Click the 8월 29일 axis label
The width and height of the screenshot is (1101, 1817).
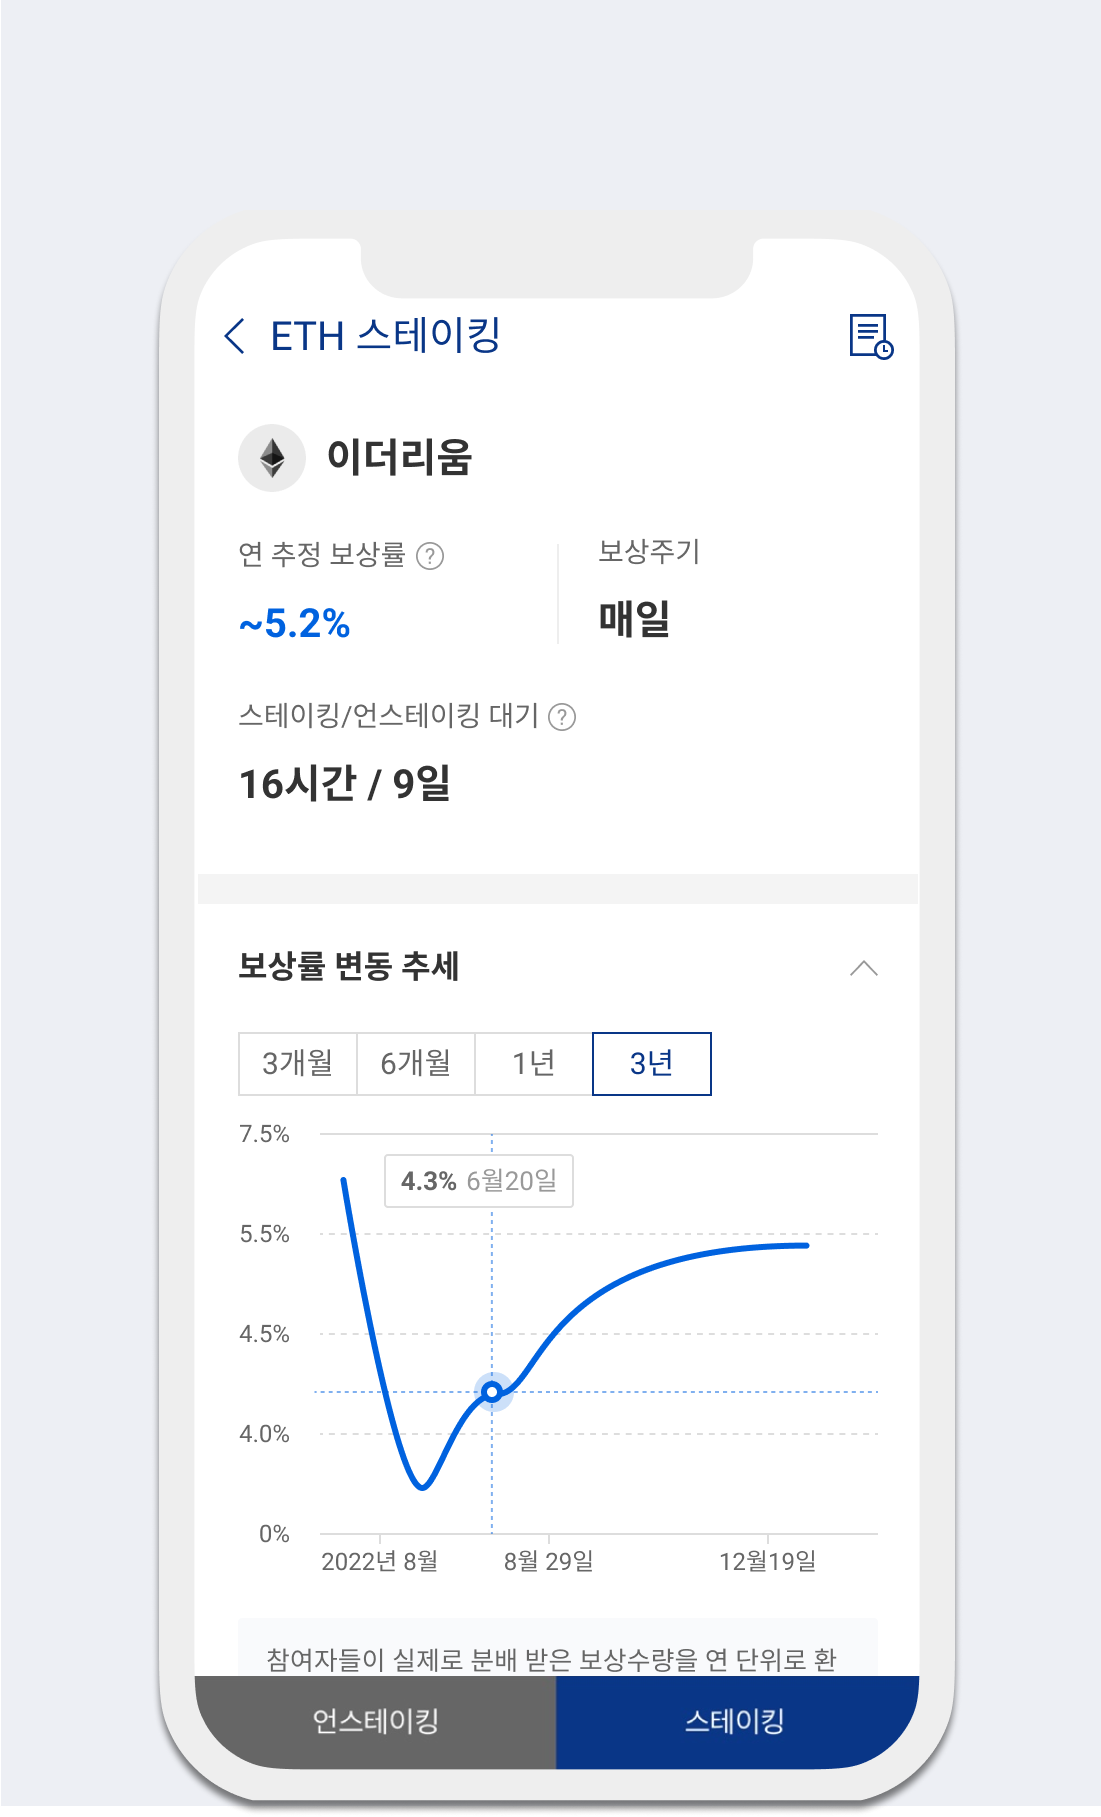point(548,1561)
